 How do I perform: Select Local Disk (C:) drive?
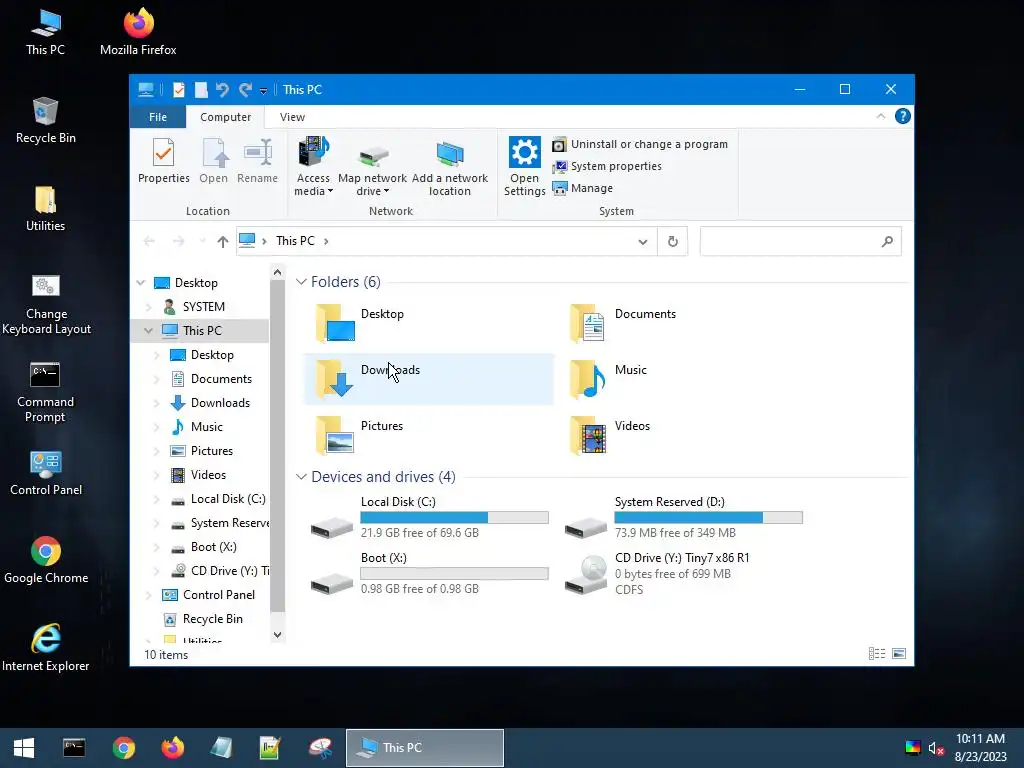[428, 519]
